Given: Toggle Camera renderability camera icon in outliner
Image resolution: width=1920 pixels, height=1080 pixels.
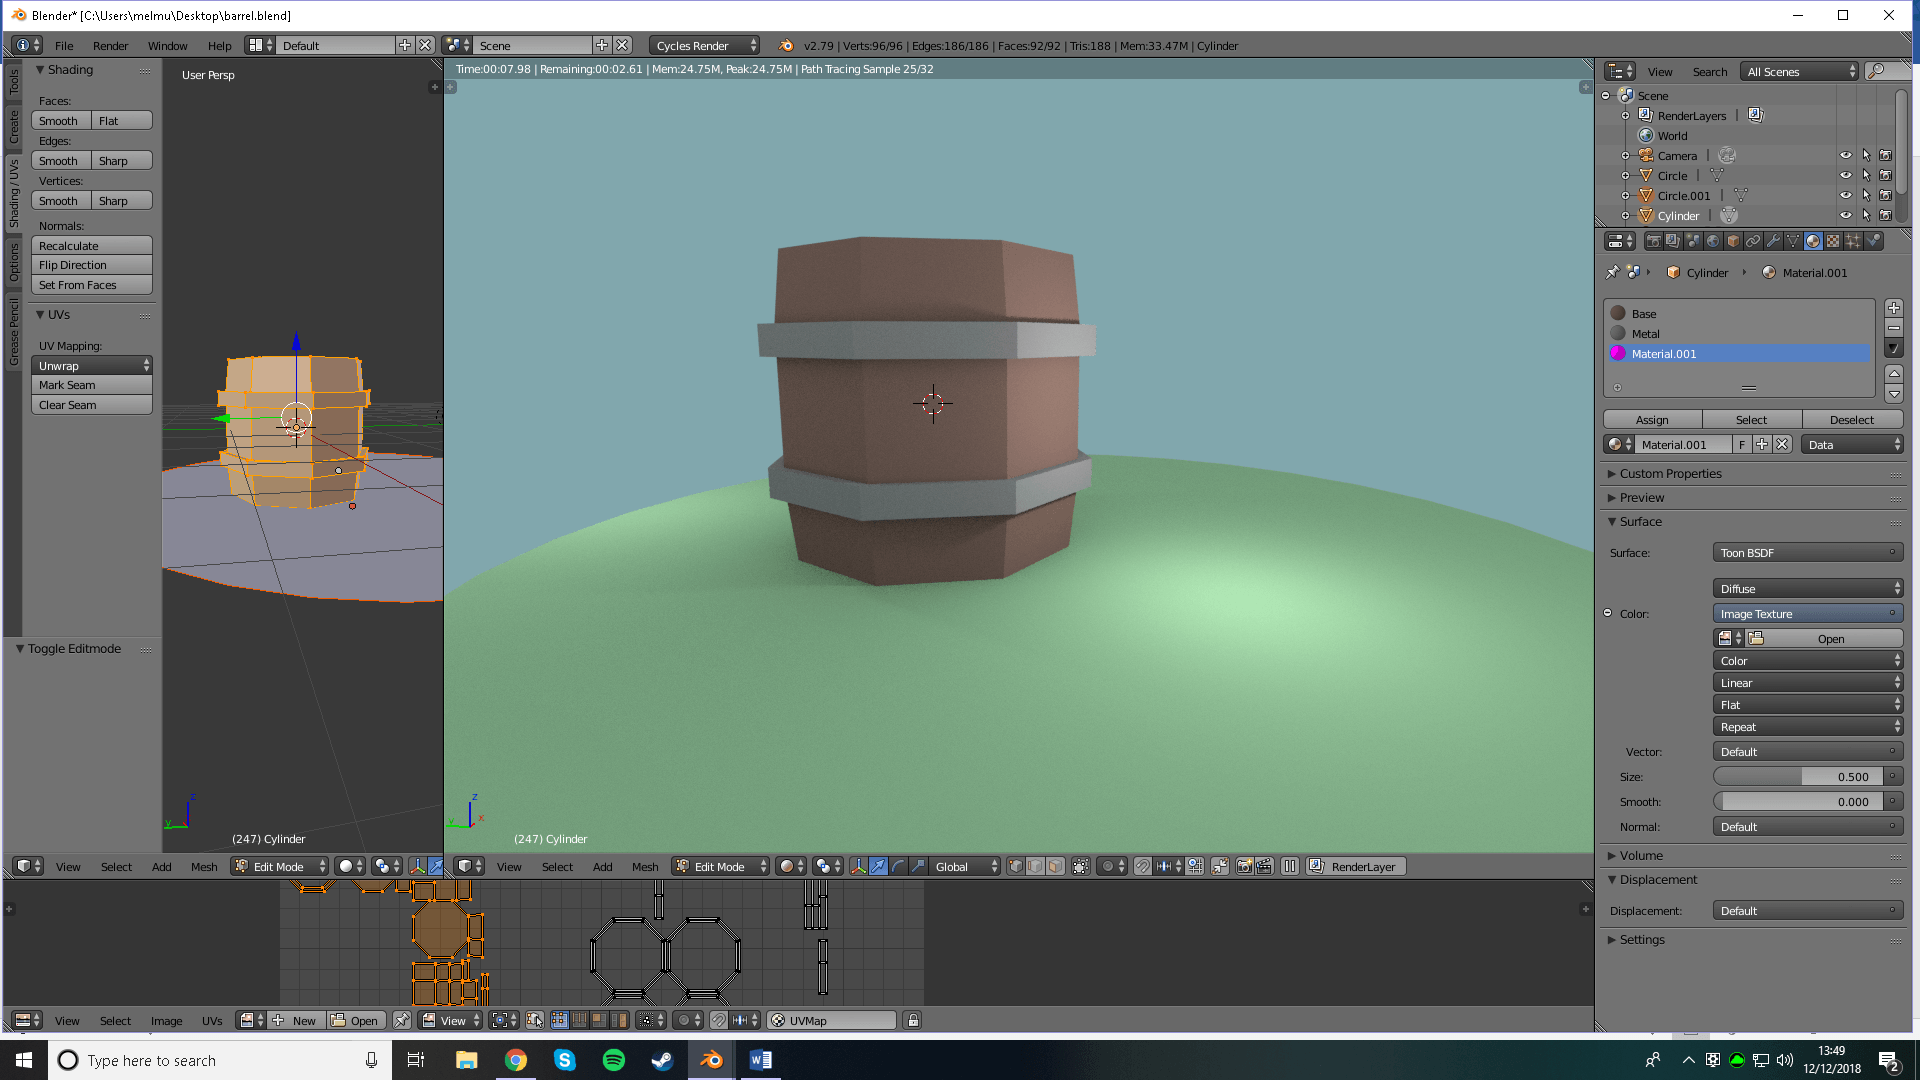Looking at the screenshot, I should pyautogui.click(x=1886, y=156).
